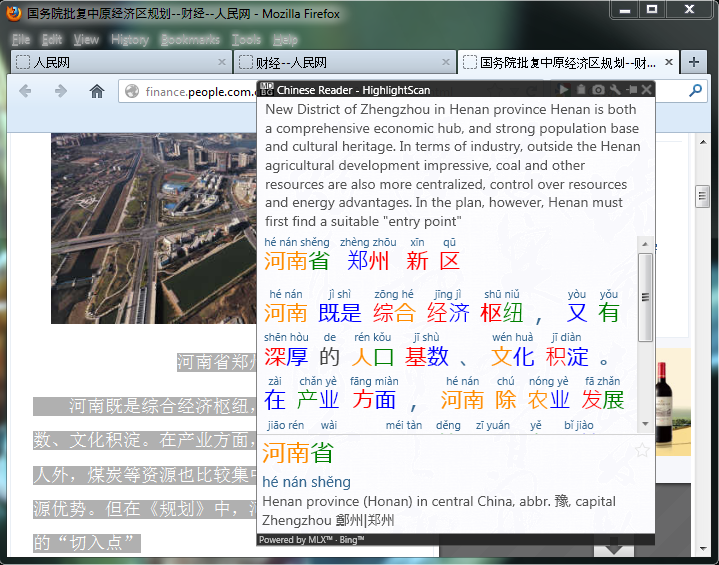Click the word 枢纽 in the reader
The width and height of the screenshot is (719, 565).
coord(502,313)
